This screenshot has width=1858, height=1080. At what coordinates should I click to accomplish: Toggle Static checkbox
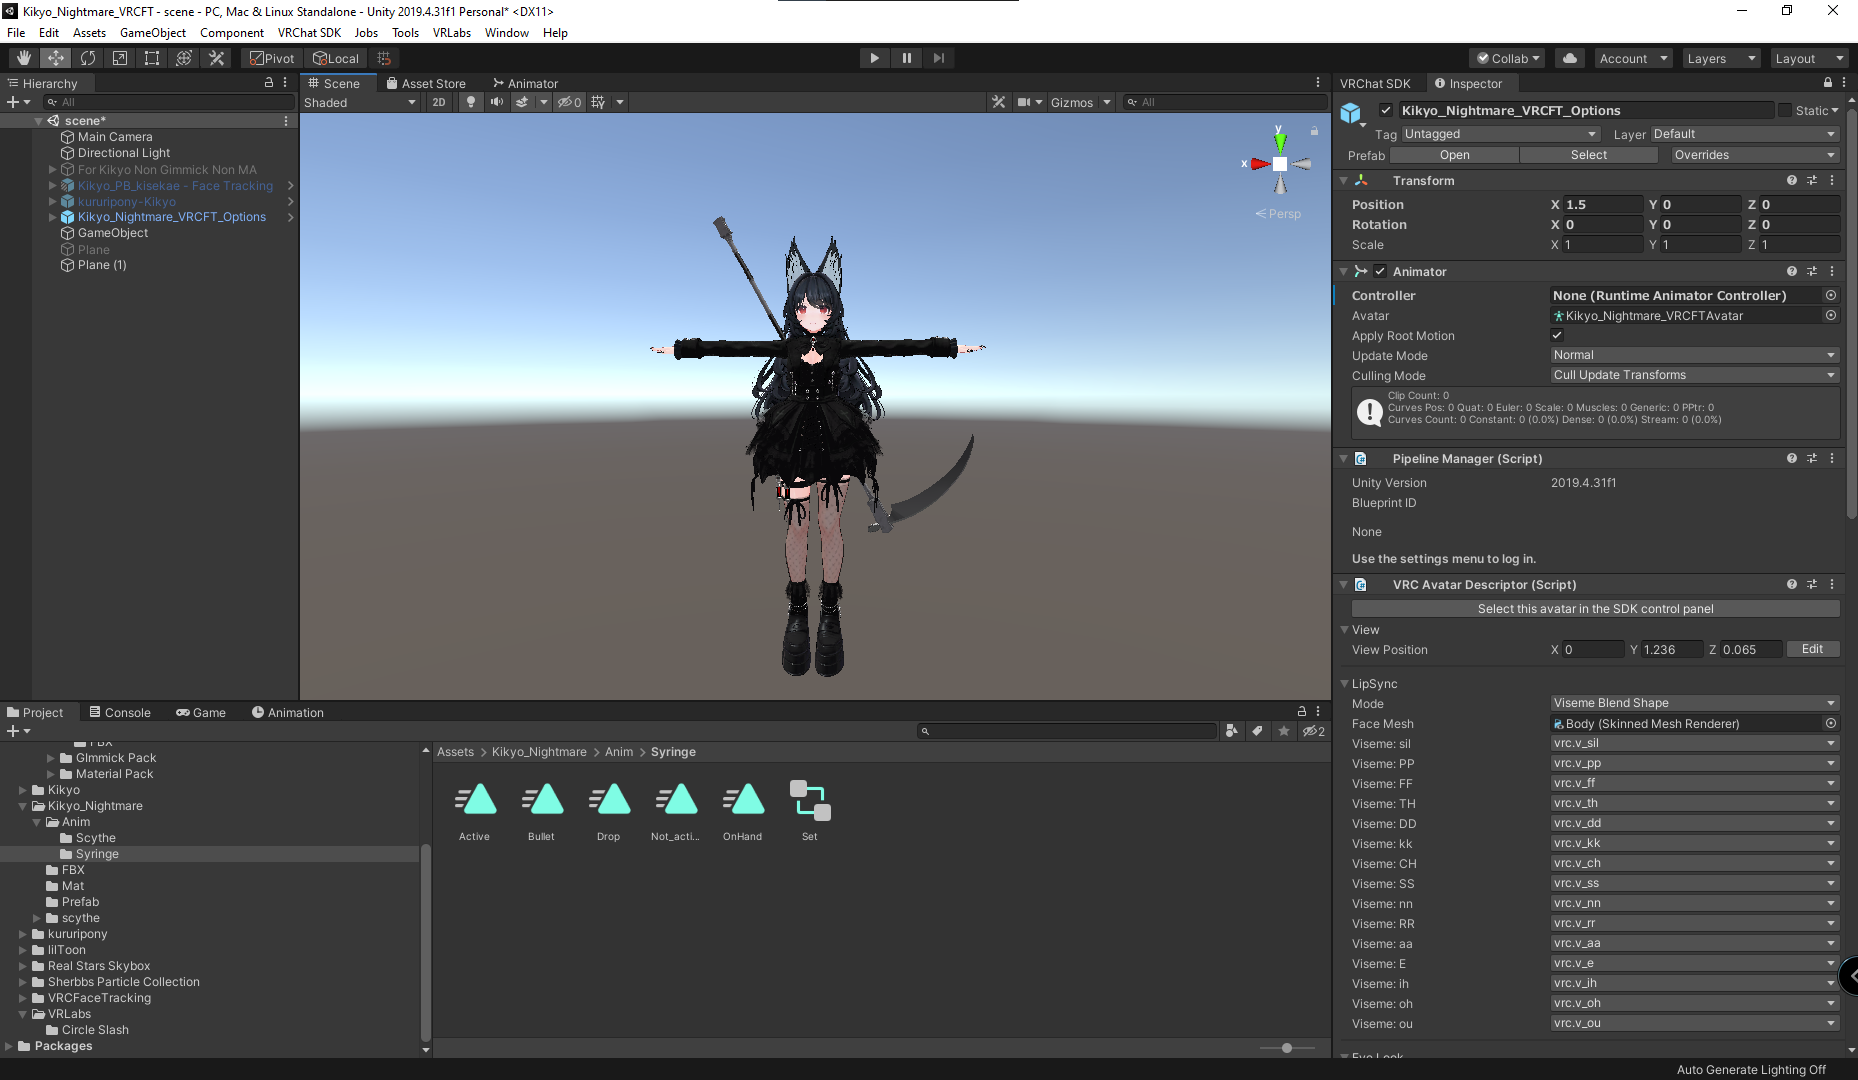coord(1784,110)
